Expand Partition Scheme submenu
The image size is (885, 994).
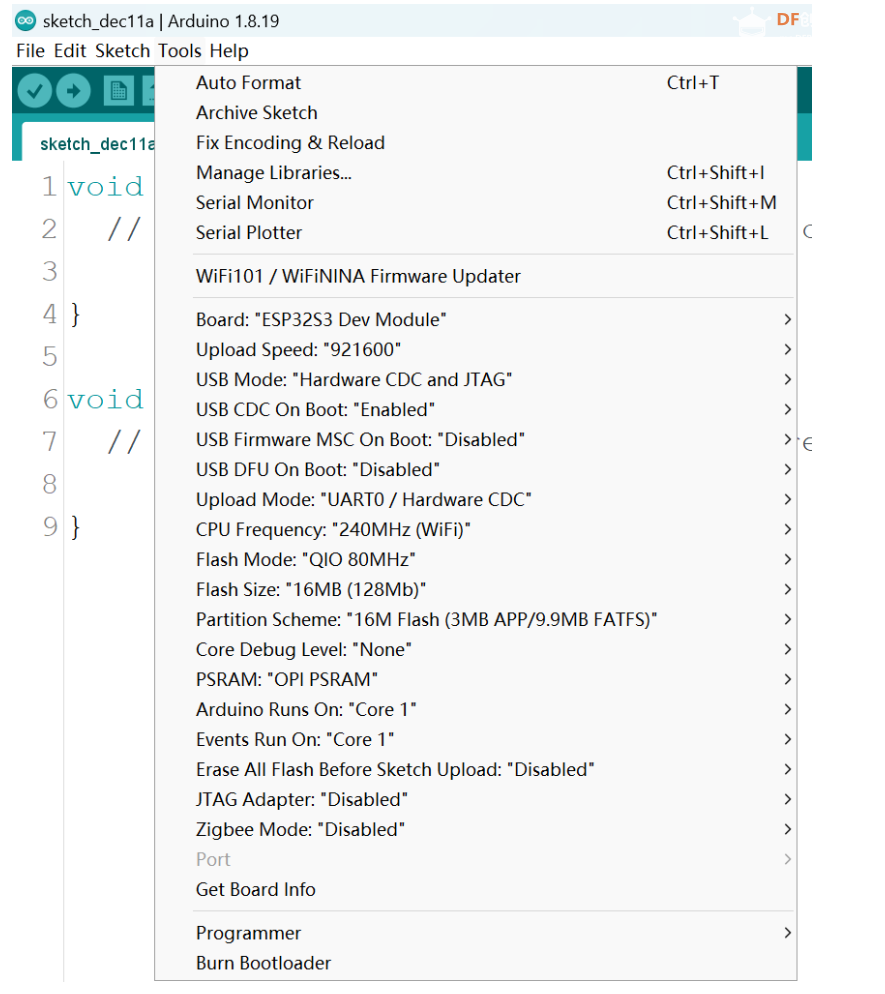[475, 619]
